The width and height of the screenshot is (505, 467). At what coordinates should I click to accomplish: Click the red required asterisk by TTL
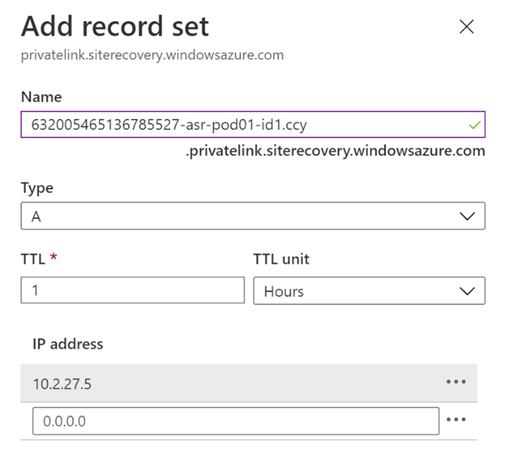pos(54,257)
